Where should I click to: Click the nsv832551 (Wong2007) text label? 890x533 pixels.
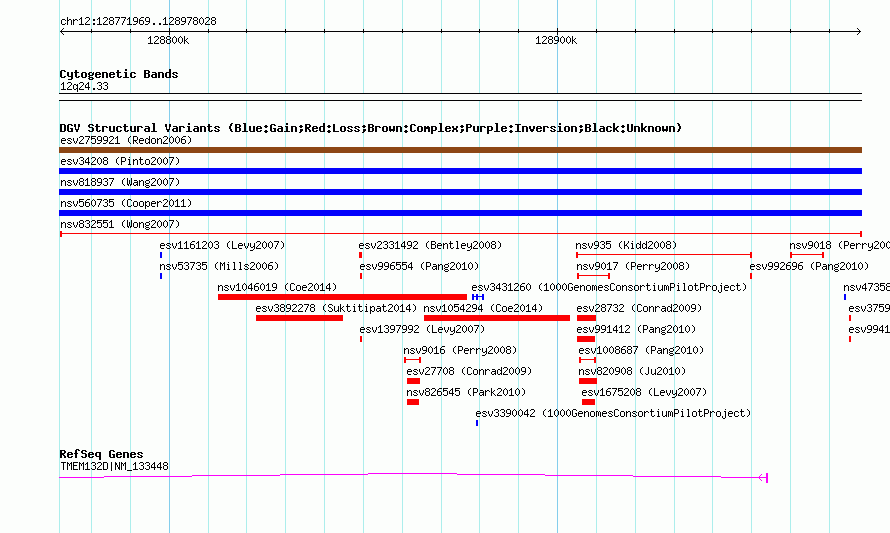120,224
